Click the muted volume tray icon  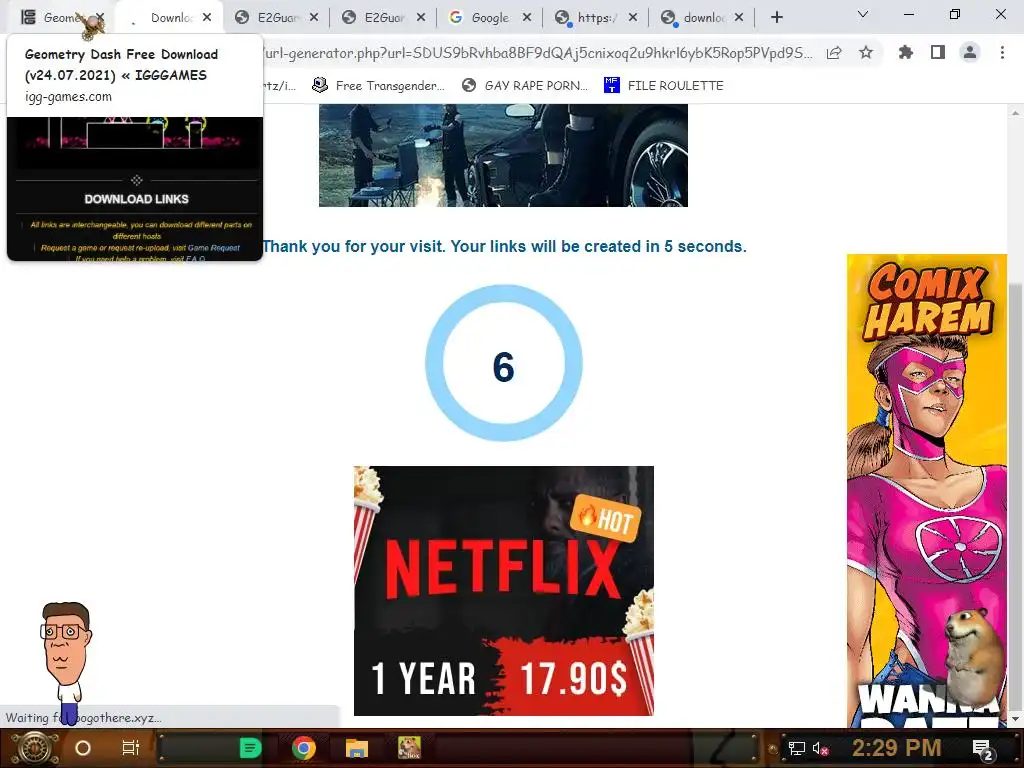pyautogui.click(x=821, y=748)
